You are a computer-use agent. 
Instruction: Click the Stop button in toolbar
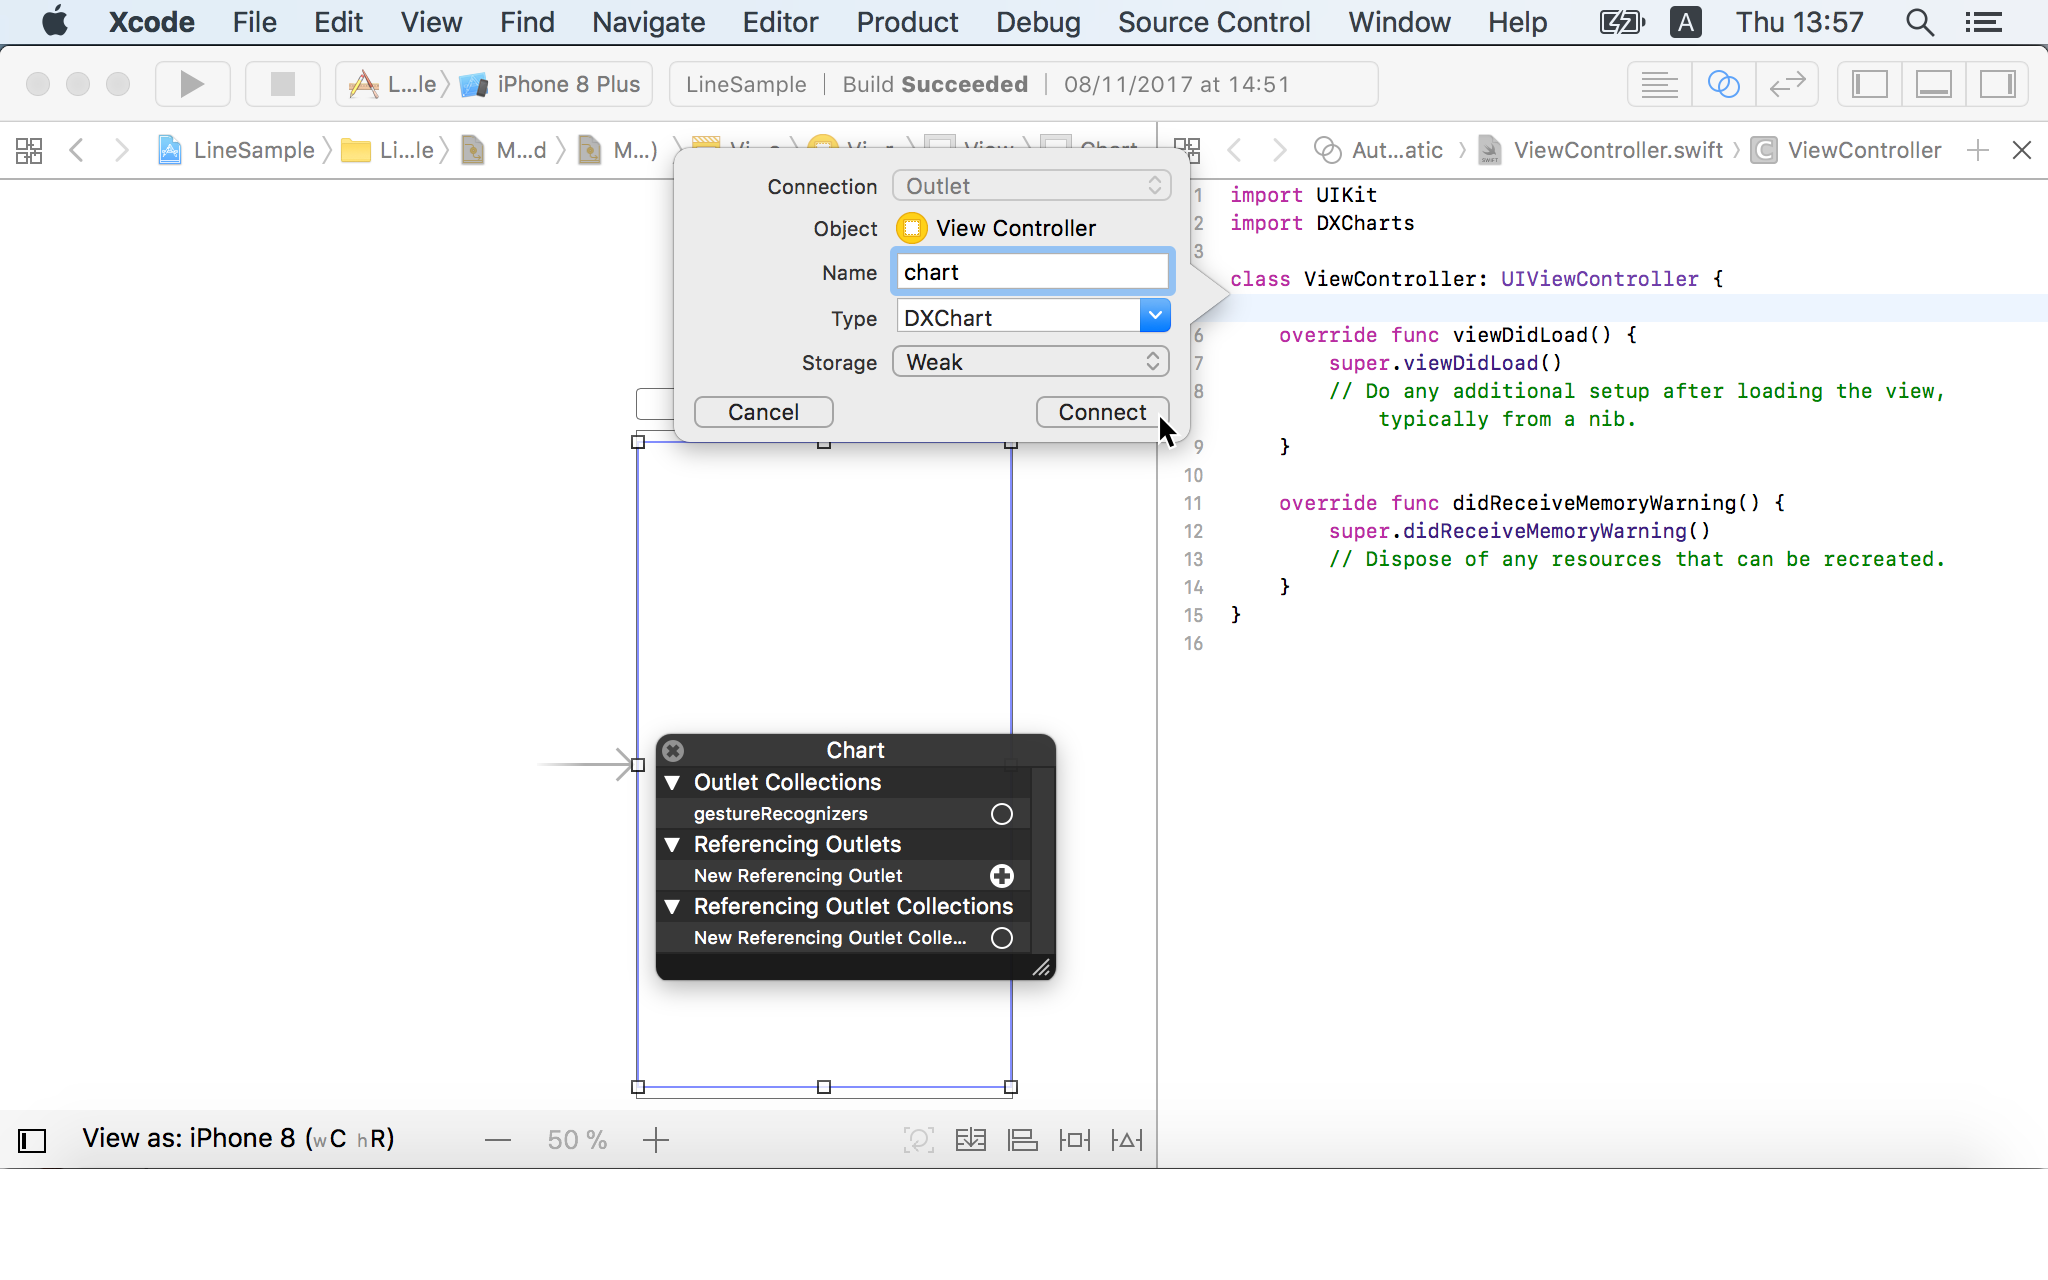pos(283,84)
